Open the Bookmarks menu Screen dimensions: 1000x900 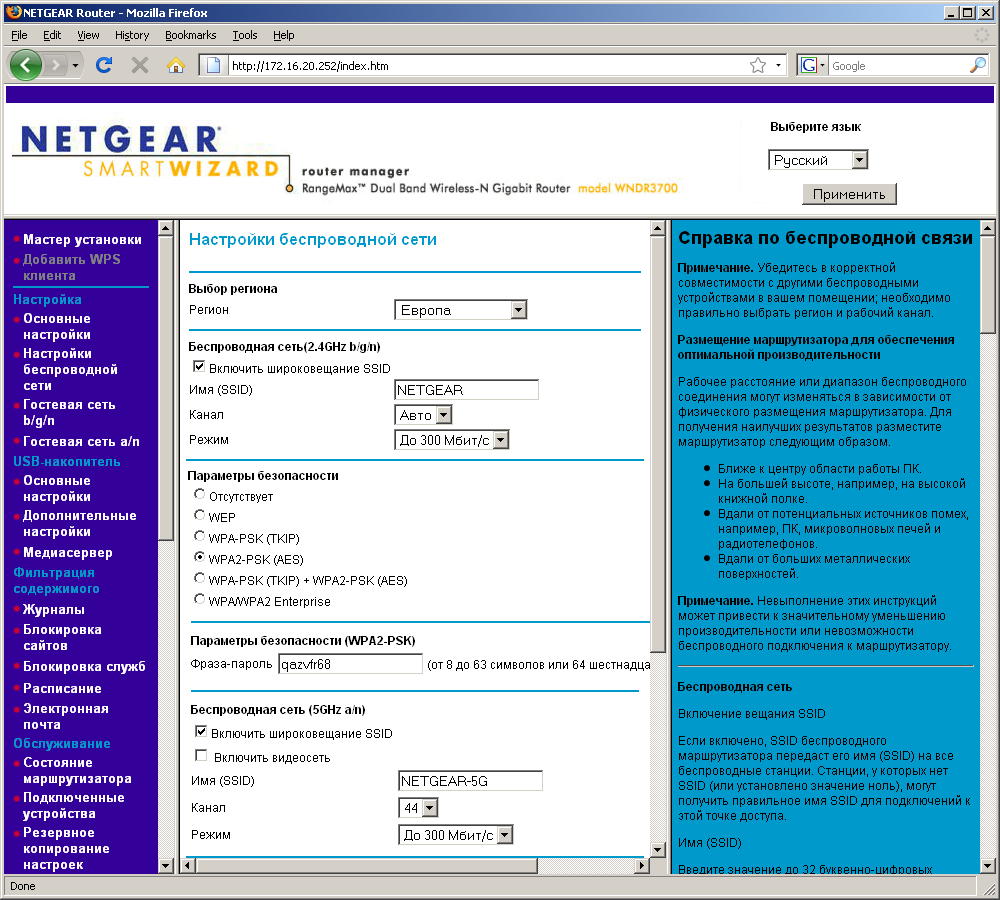pyautogui.click(x=191, y=35)
